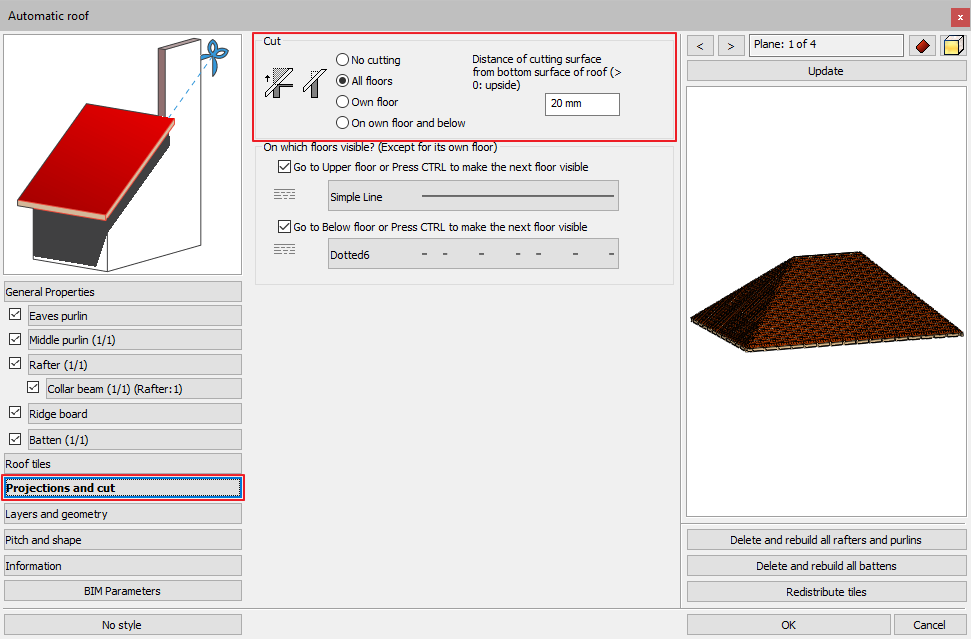The image size is (971, 639).
Task: Open the Dotted6 line type dropdown
Action: click(473, 254)
